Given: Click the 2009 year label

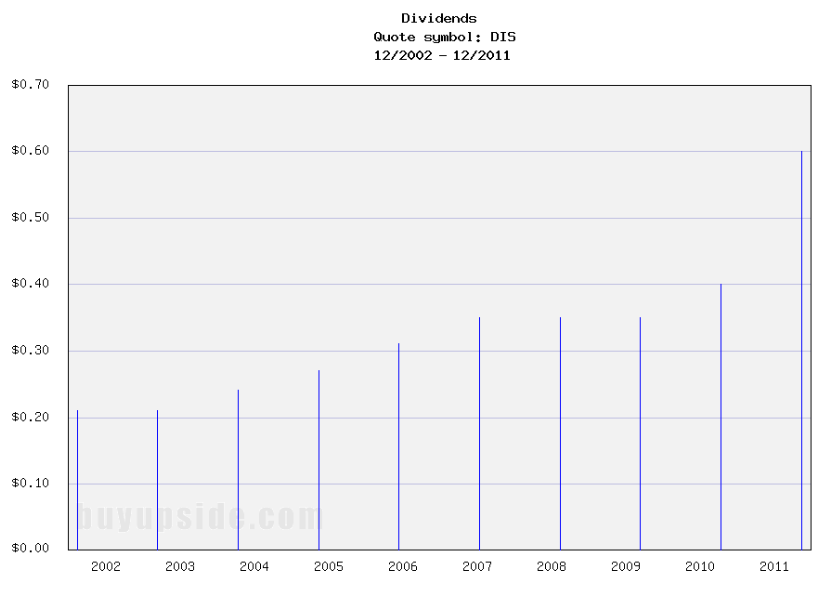Looking at the screenshot, I should pyautogui.click(x=626, y=567).
